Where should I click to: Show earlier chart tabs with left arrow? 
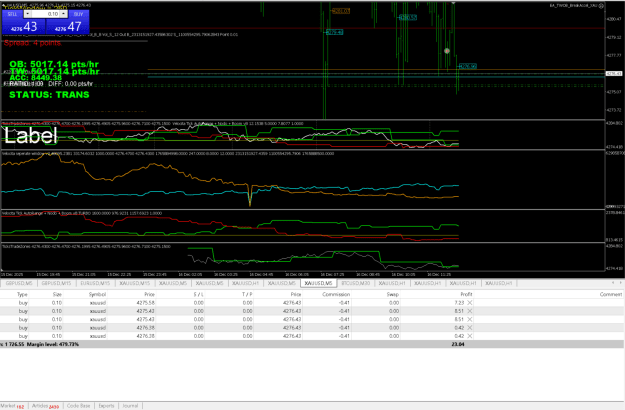tap(613, 283)
